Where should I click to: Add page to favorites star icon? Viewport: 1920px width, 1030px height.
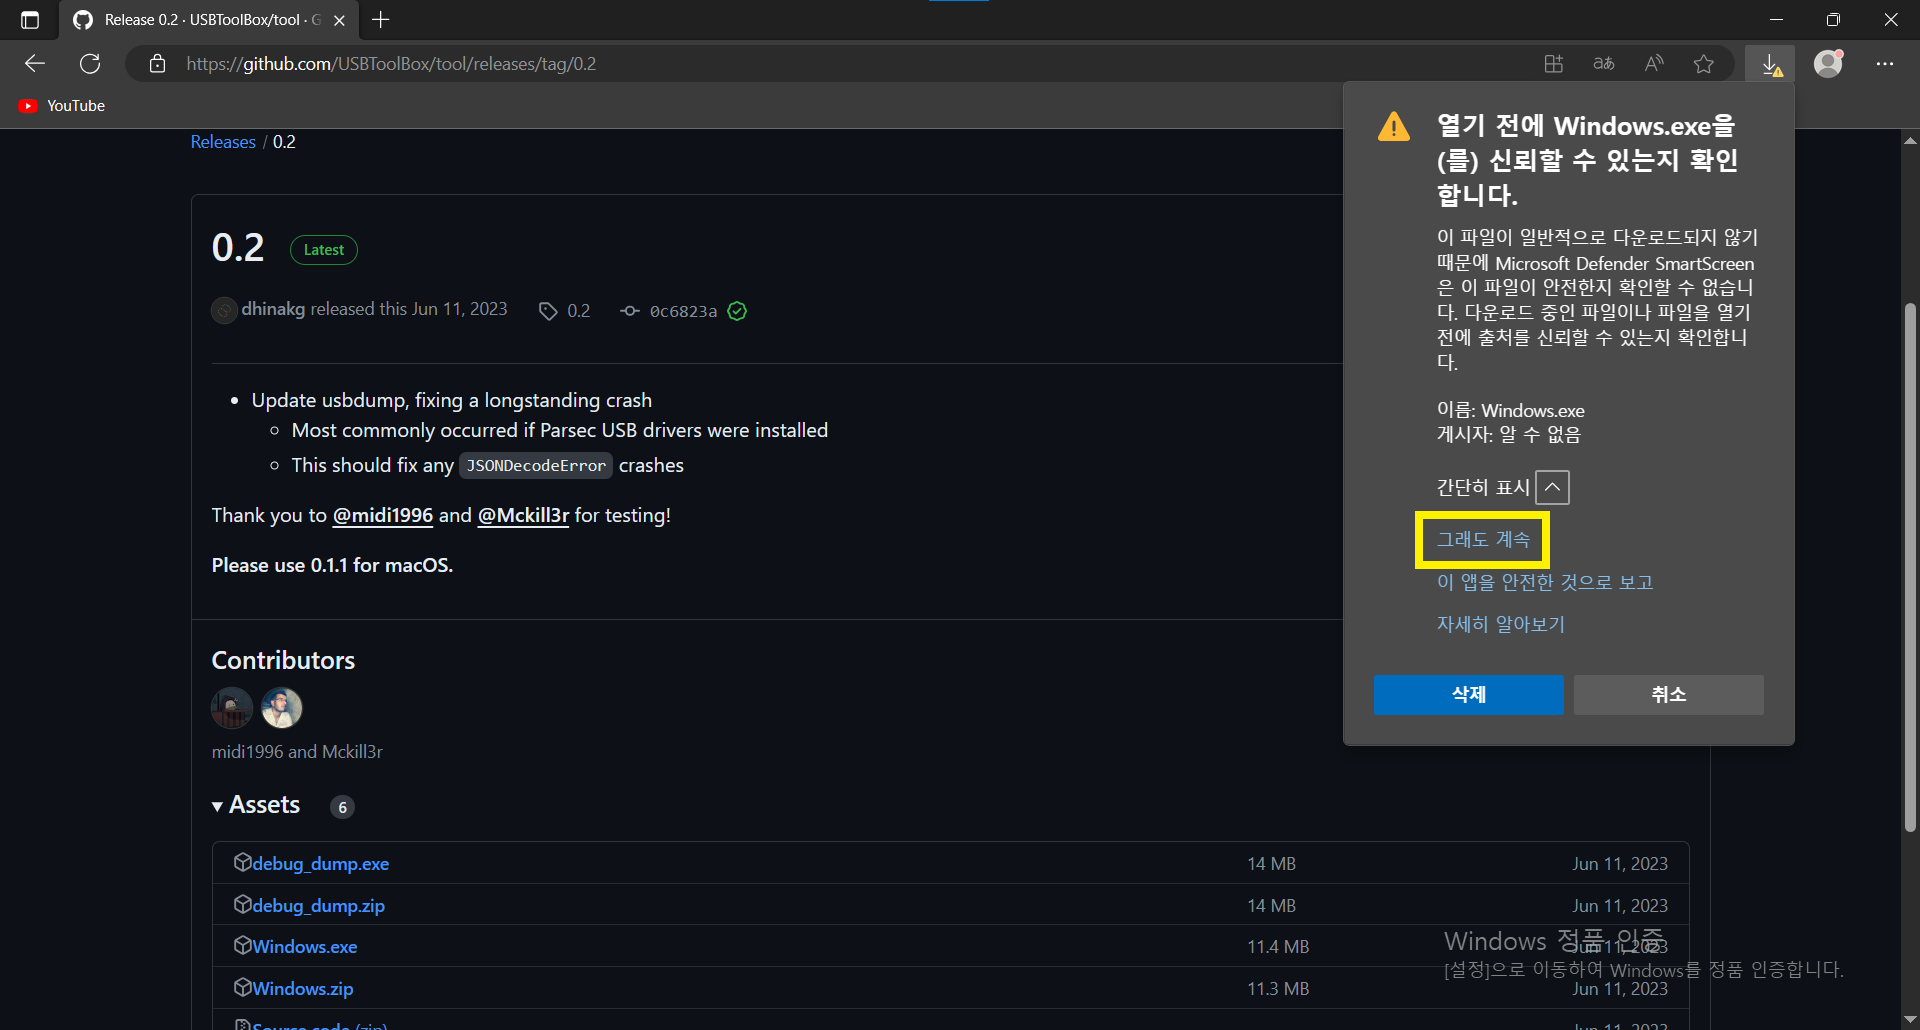tap(1704, 64)
